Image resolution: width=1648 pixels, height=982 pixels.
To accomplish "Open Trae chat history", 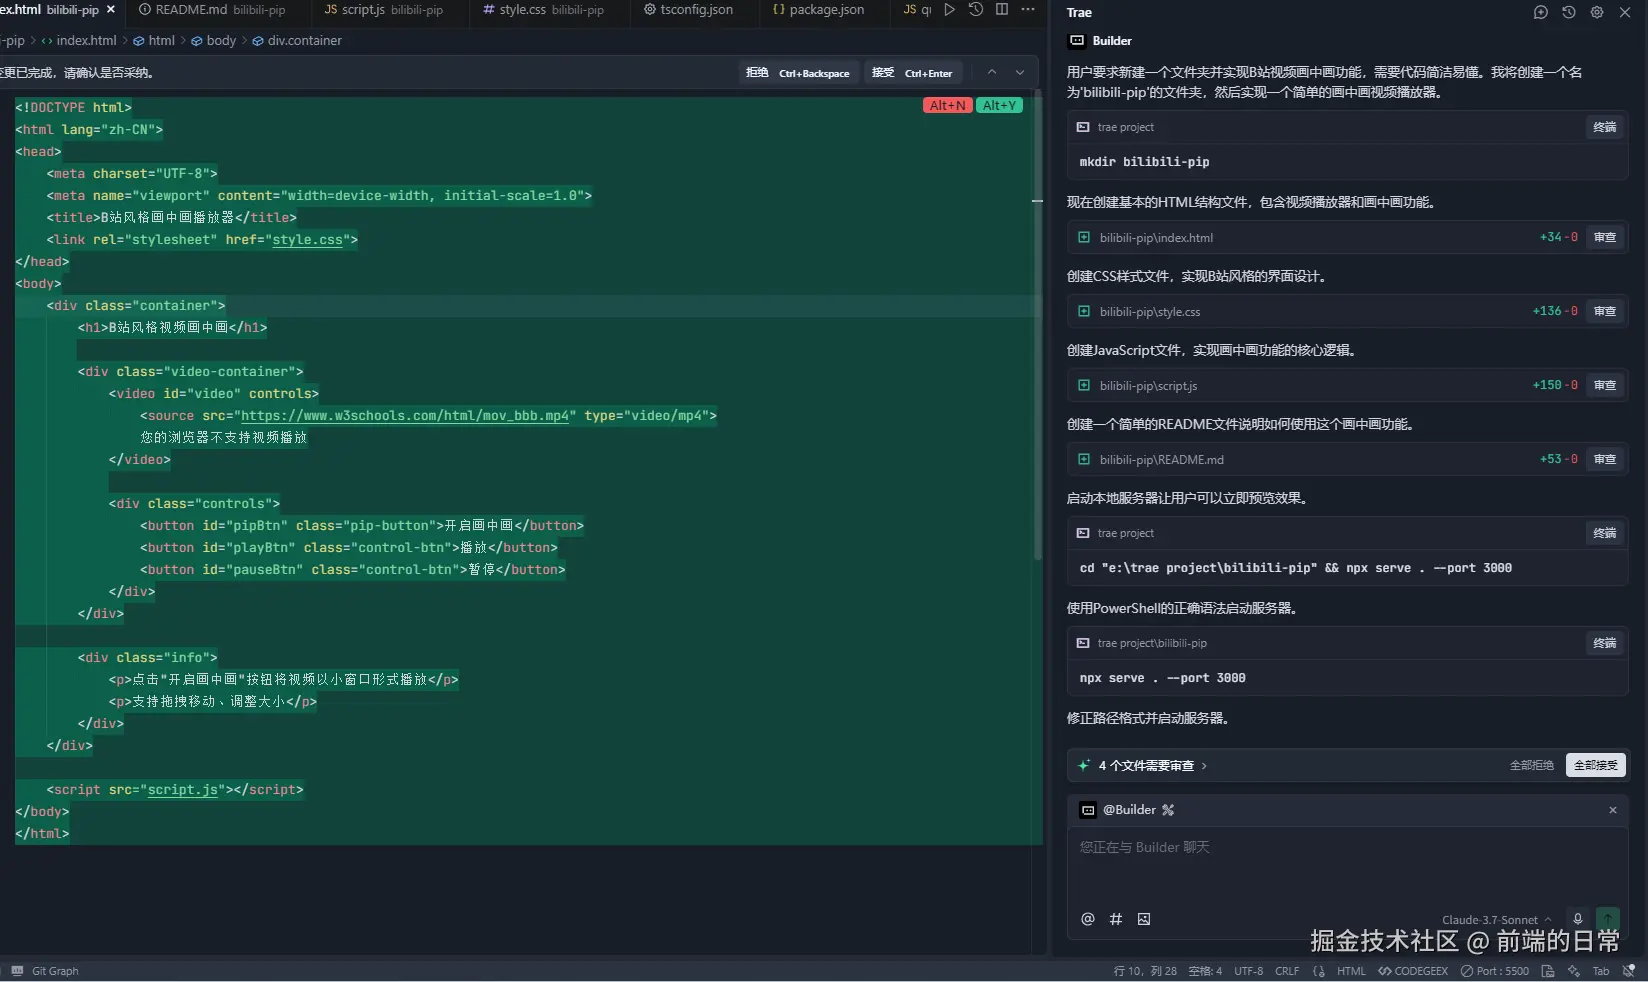I will click(x=1569, y=12).
